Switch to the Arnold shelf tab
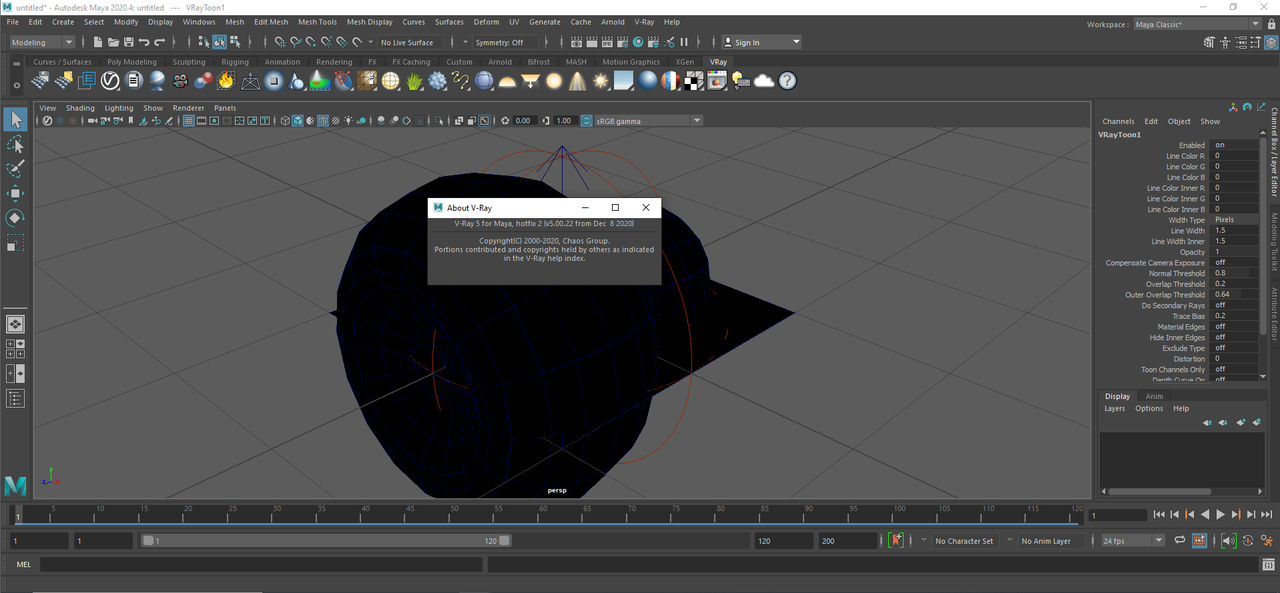This screenshot has width=1280, height=593. [x=500, y=62]
